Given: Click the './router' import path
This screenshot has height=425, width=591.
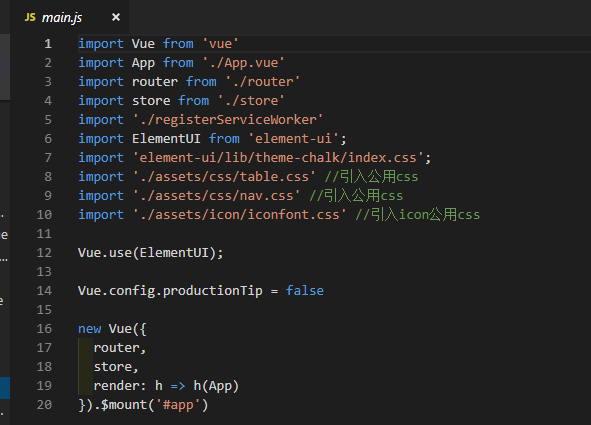Looking at the screenshot, I should pos(263,82).
